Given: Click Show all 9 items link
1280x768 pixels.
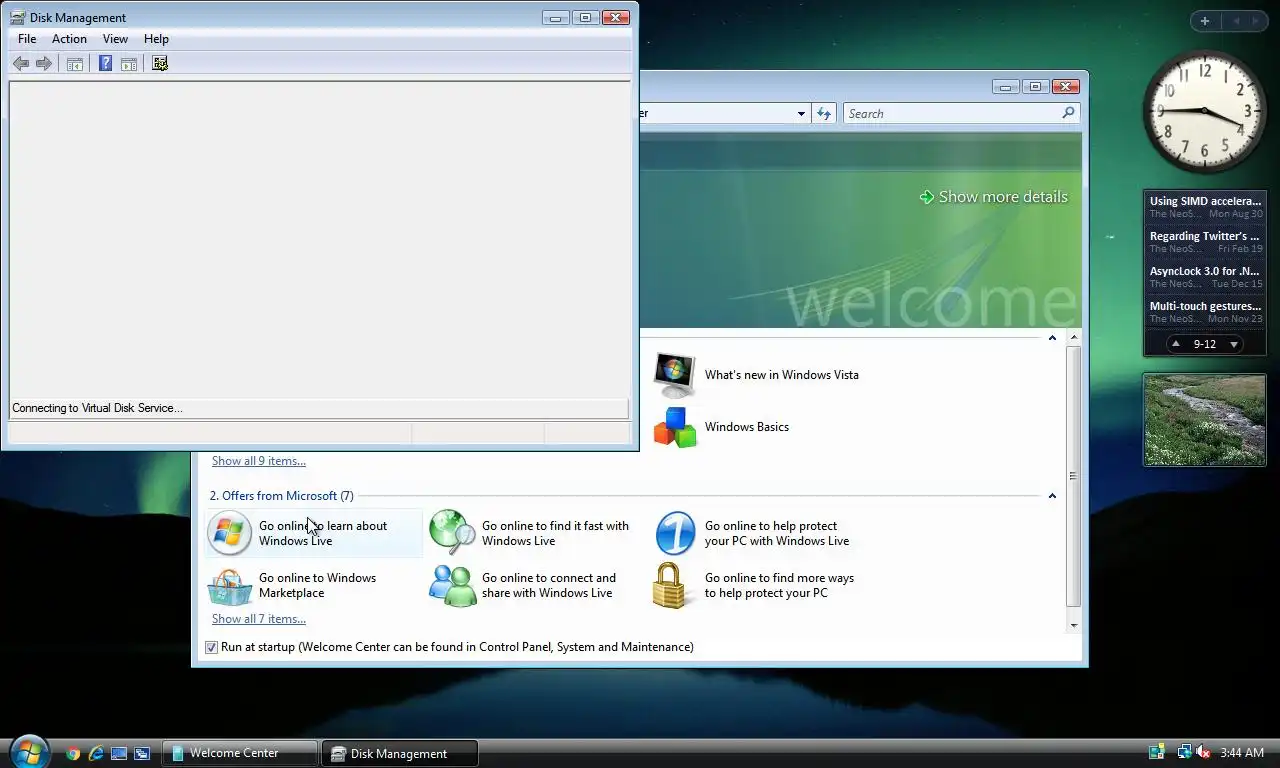Looking at the screenshot, I should point(259,461).
